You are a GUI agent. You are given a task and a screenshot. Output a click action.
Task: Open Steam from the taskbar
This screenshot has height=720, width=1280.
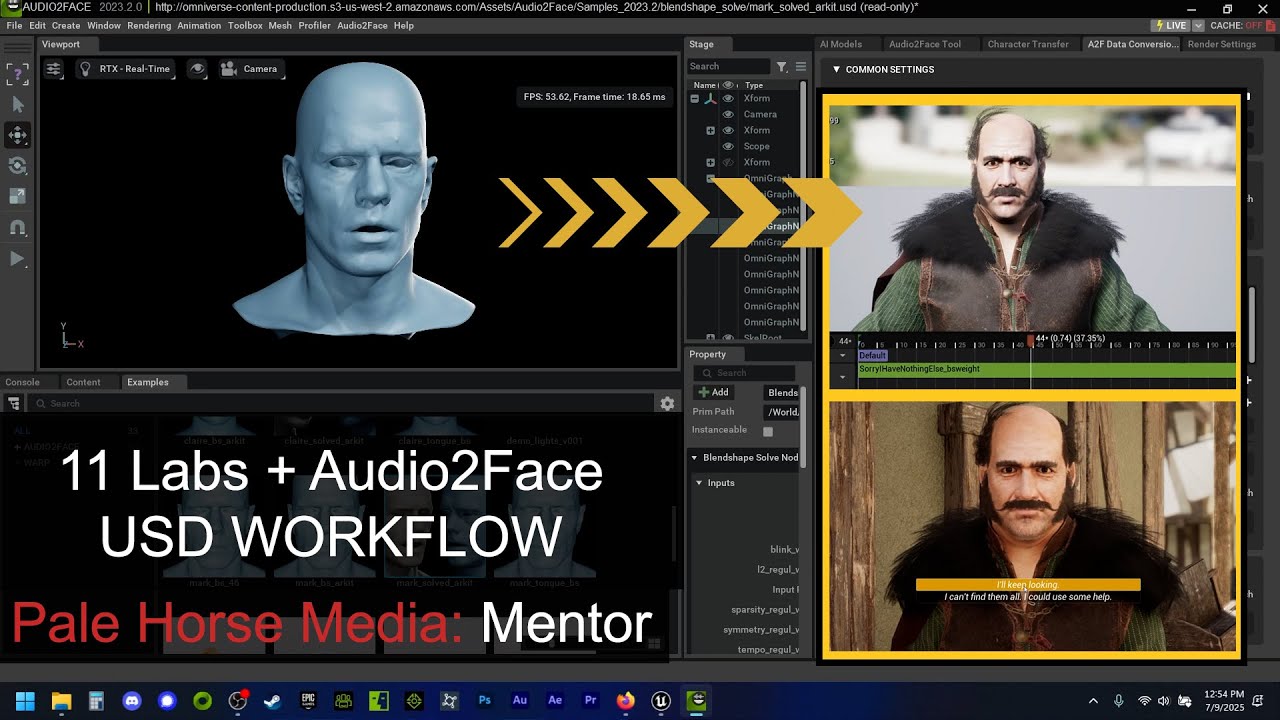coord(272,701)
